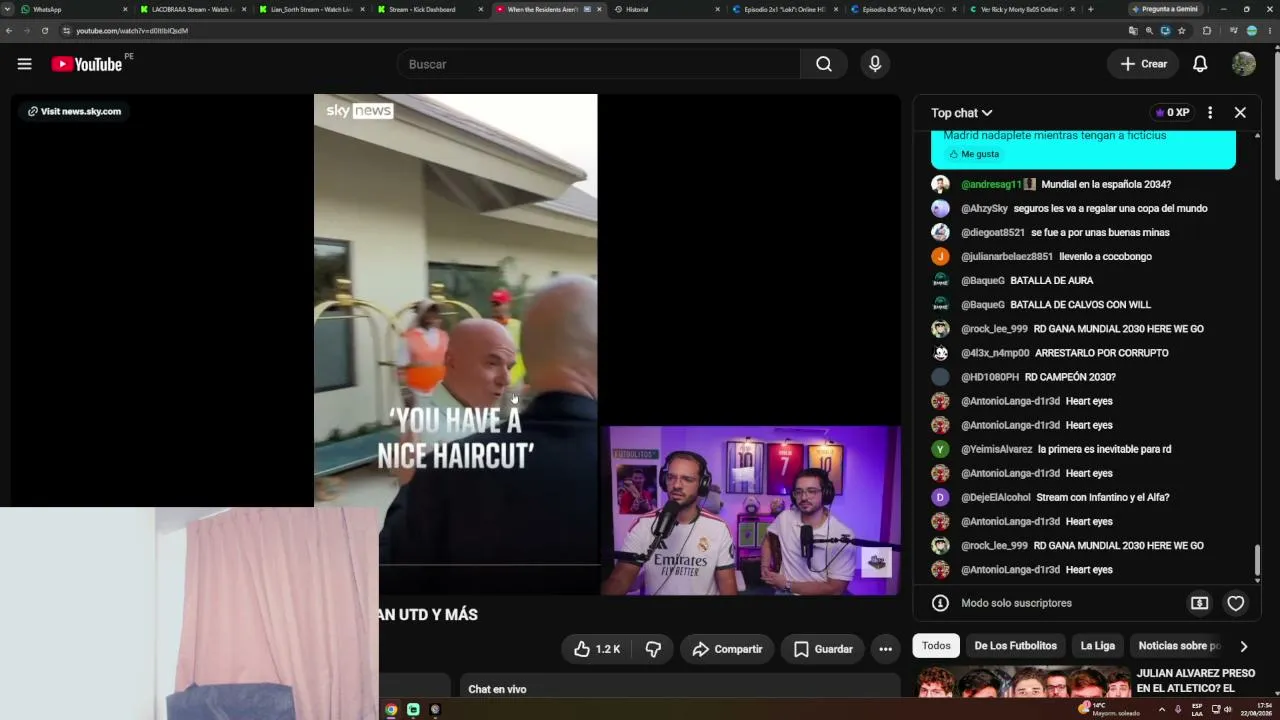Save the video with Guardar
Viewport: 1280px width, 720px height.
click(823, 649)
